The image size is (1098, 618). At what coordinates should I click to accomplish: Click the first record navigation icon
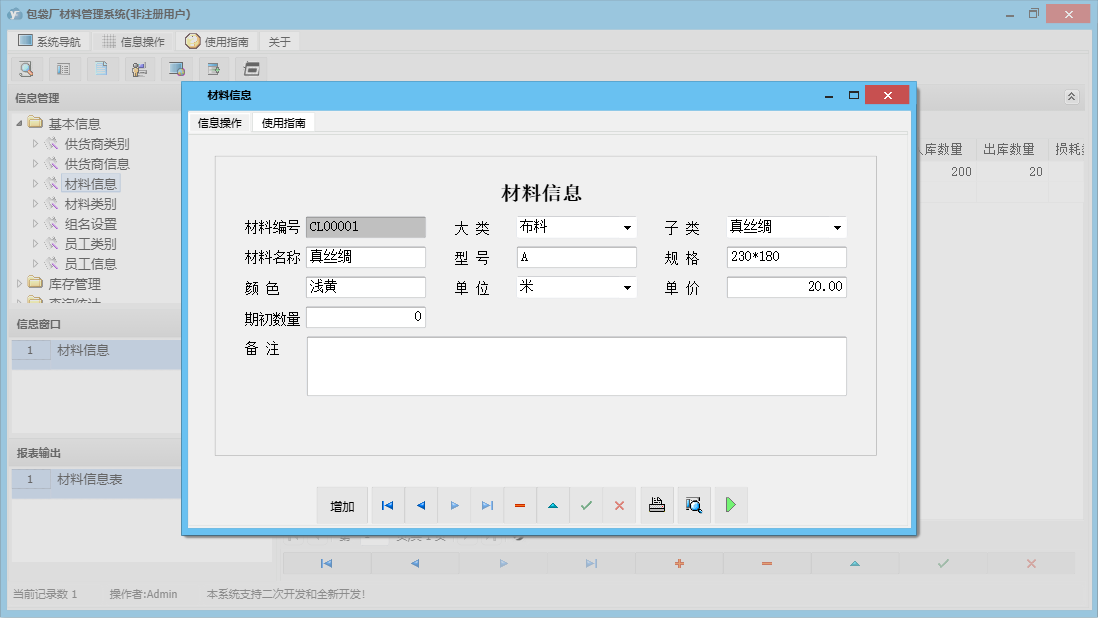387,506
